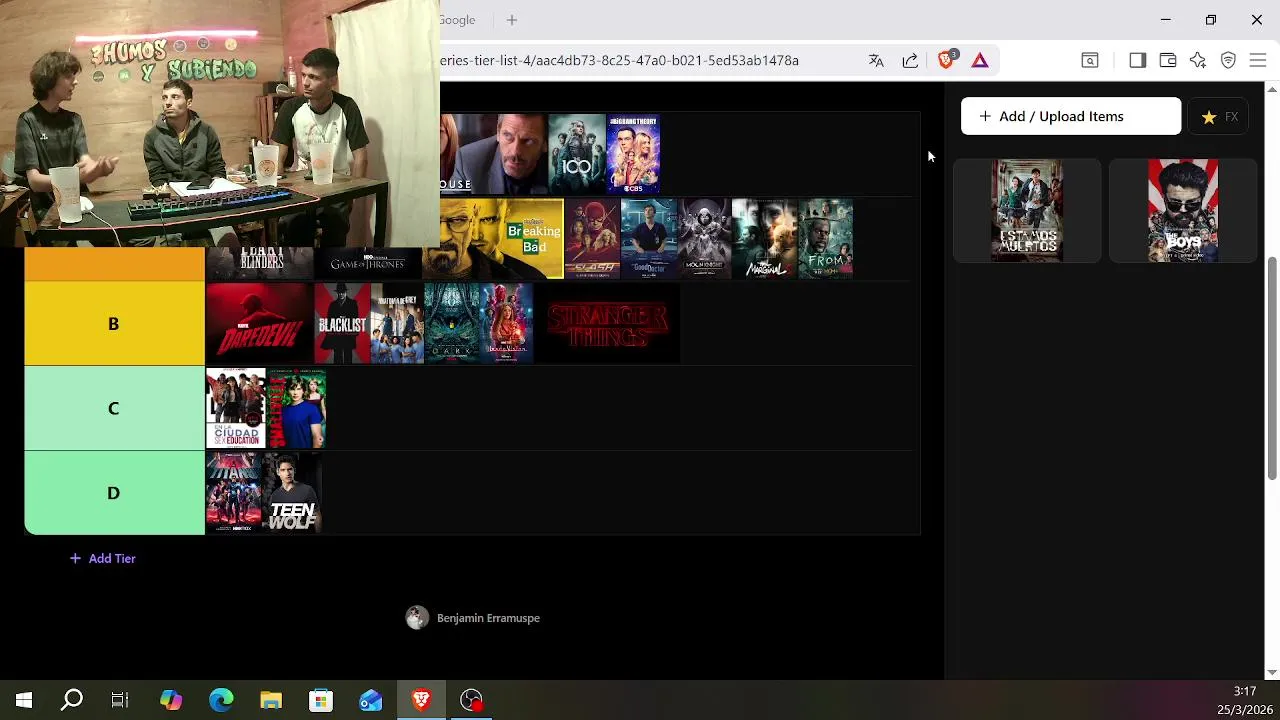The height and width of the screenshot is (720, 1280).
Task: Click the translate page icon in address bar
Action: (x=876, y=61)
